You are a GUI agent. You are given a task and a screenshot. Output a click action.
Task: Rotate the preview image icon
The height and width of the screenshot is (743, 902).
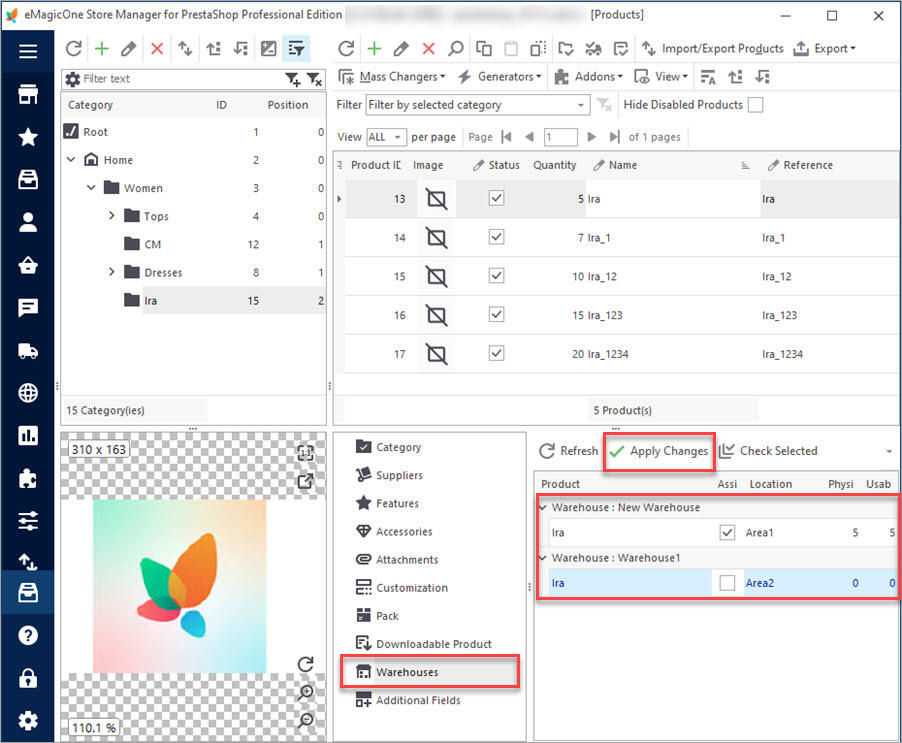[305, 664]
